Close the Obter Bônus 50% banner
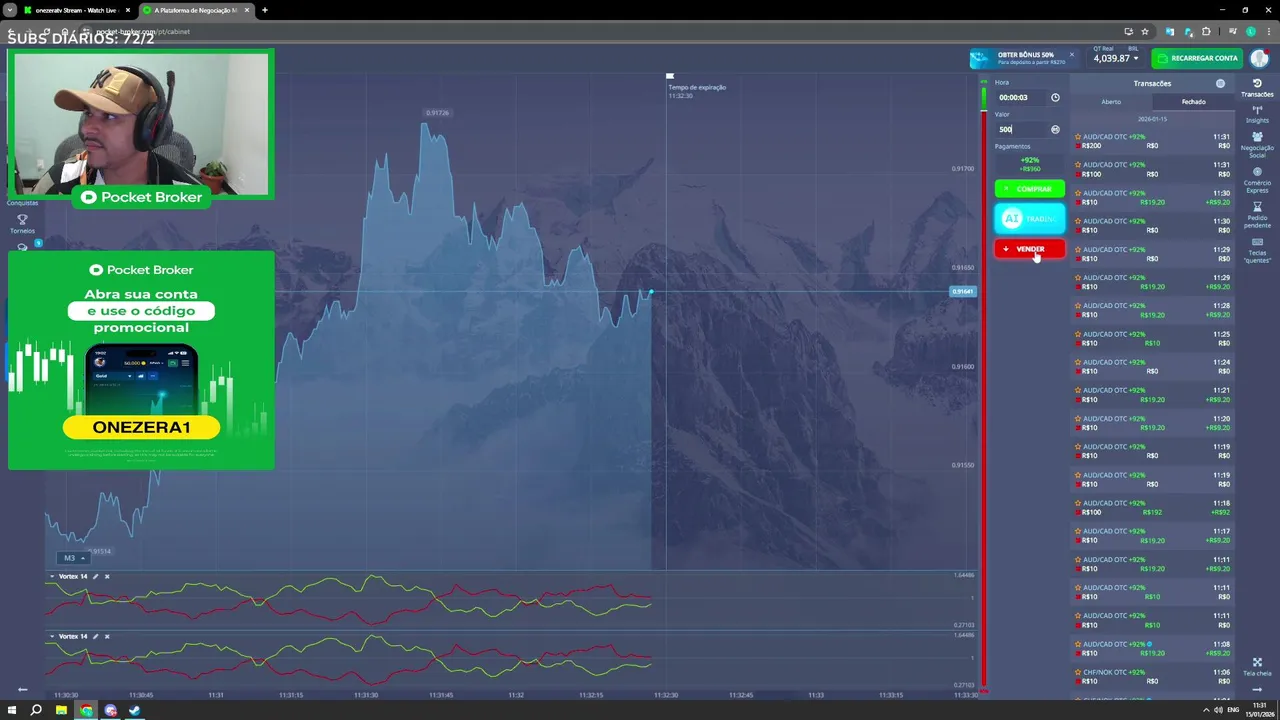1280x720 pixels. pos(1071,55)
